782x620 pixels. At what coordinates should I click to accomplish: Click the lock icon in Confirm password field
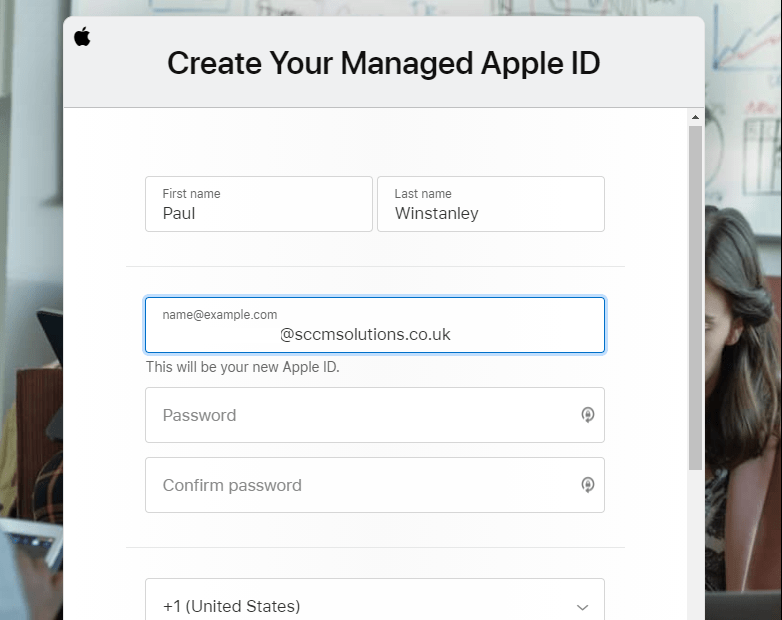588,485
